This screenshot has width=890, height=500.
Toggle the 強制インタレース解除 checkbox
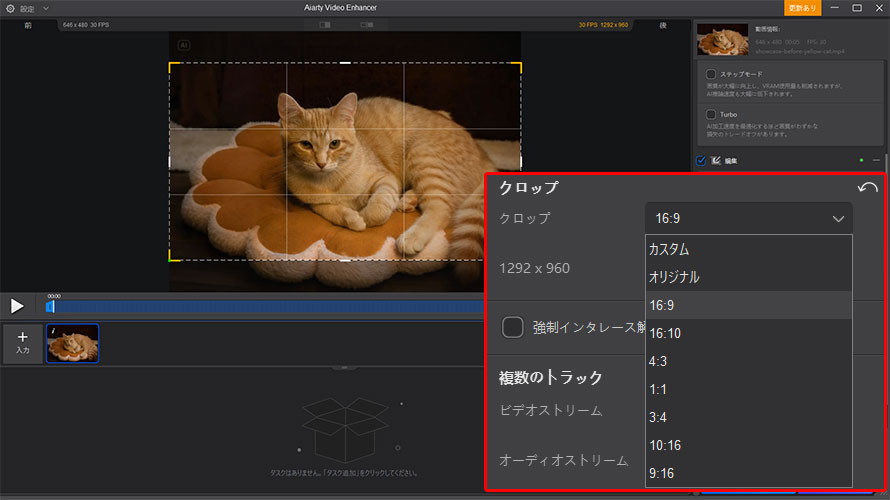[512, 327]
